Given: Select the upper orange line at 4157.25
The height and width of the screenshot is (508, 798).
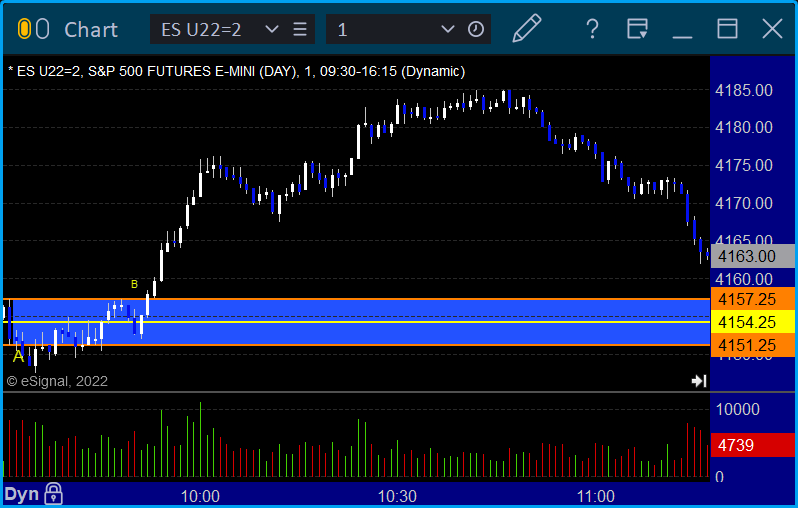Looking at the screenshot, I should click(356, 299).
